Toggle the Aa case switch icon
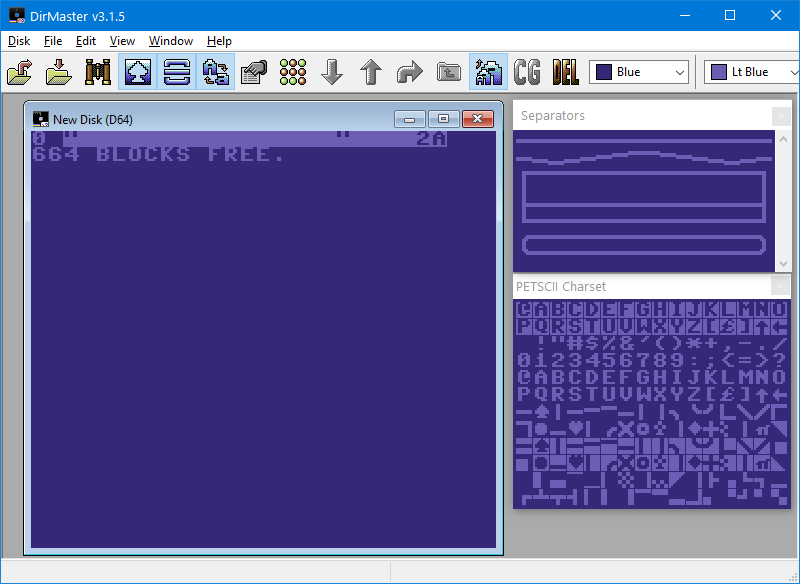The image size is (800, 584). (215, 72)
